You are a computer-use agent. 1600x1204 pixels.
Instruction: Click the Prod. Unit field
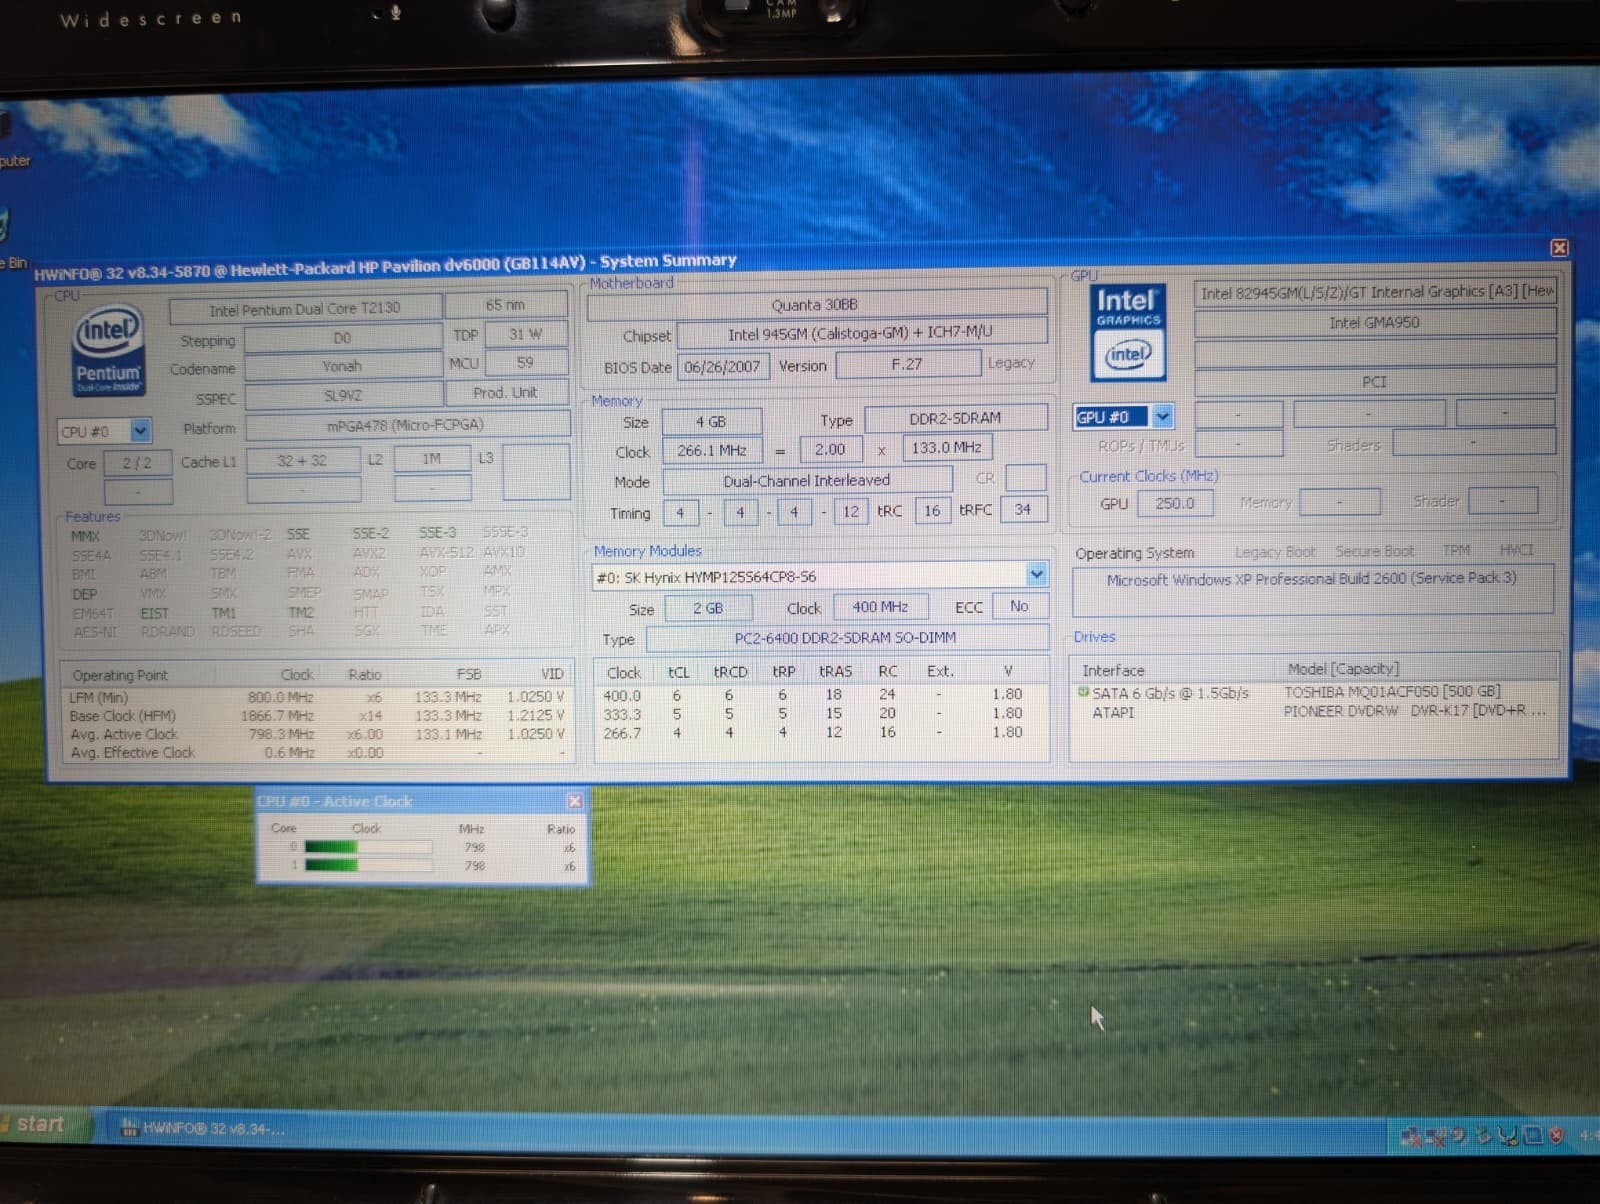[x=506, y=392]
